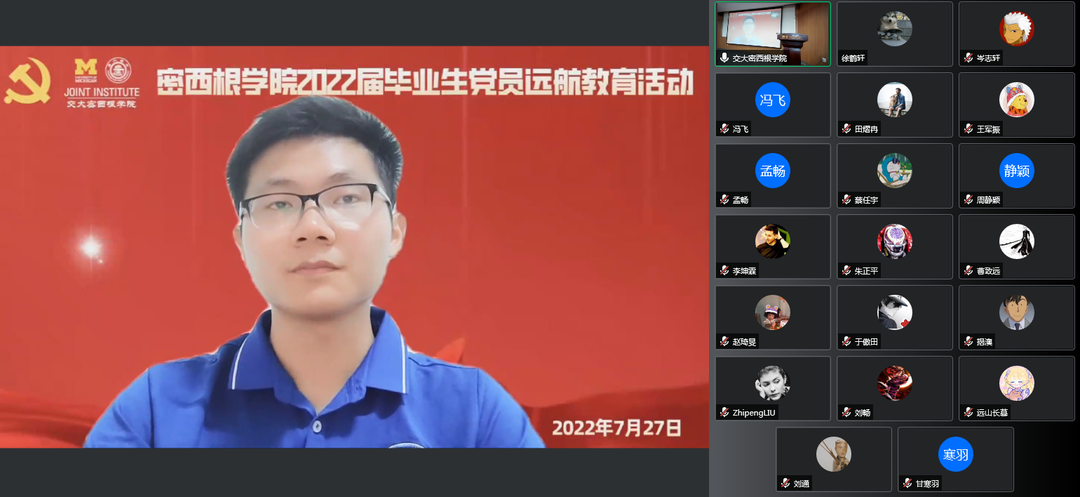Click the Doraemon avatar of 蔡任宇

pyautogui.click(x=895, y=170)
